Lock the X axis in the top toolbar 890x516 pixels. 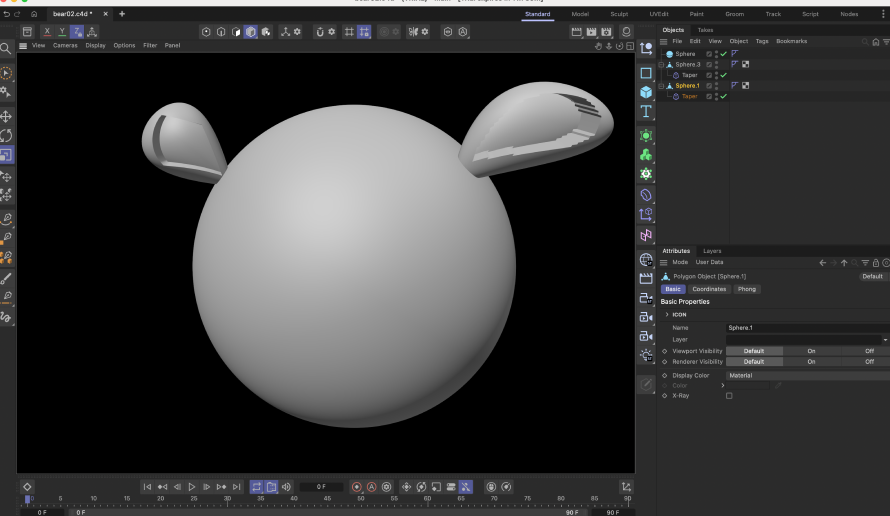[47, 32]
